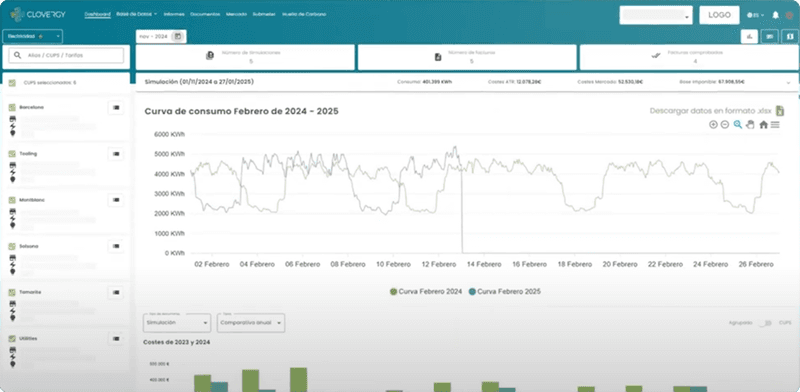Click the chart zoom-out minus icon
Image resolution: width=800 pixels, height=392 pixels.
pos(724,125)
